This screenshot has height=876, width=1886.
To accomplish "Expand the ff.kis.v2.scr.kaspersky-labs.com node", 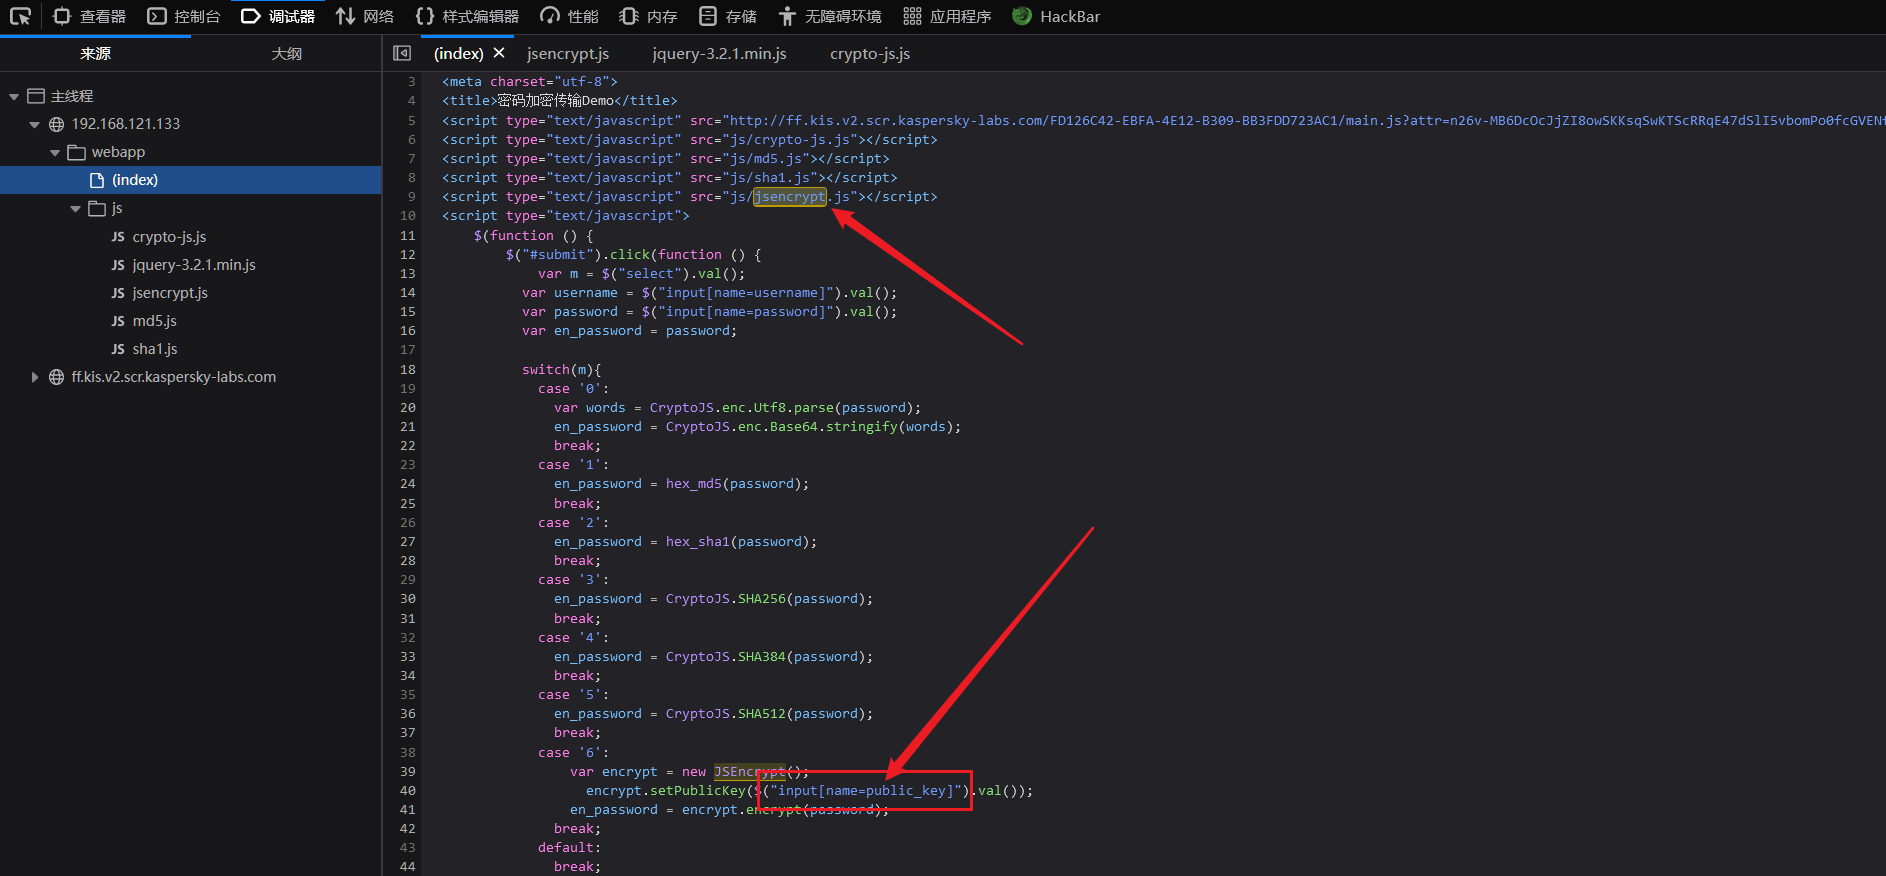I will click(x=34, y=377).
